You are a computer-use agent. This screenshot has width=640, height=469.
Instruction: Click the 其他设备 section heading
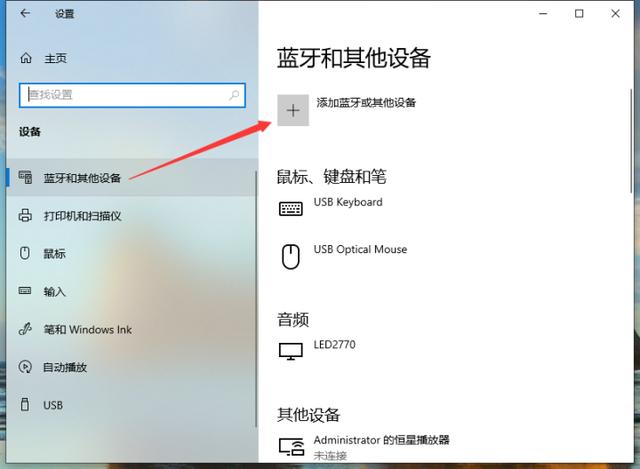(x=308, y=415)
